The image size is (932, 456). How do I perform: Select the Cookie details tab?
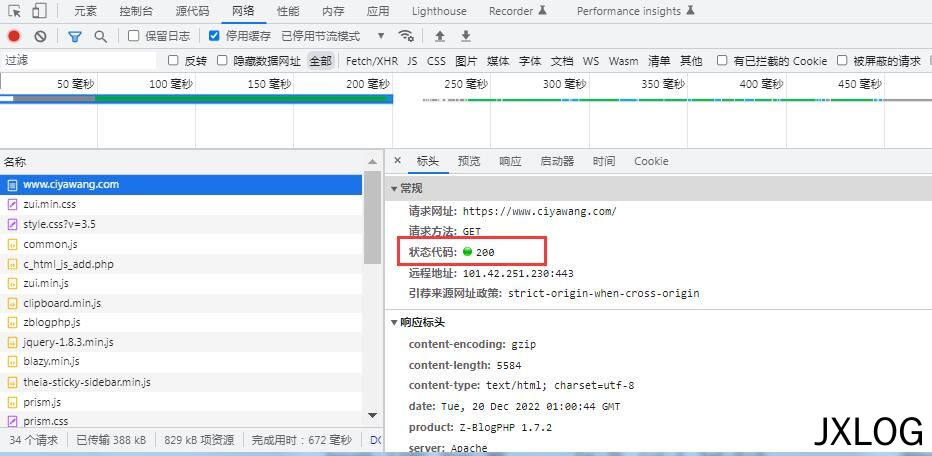pos(651,161)
